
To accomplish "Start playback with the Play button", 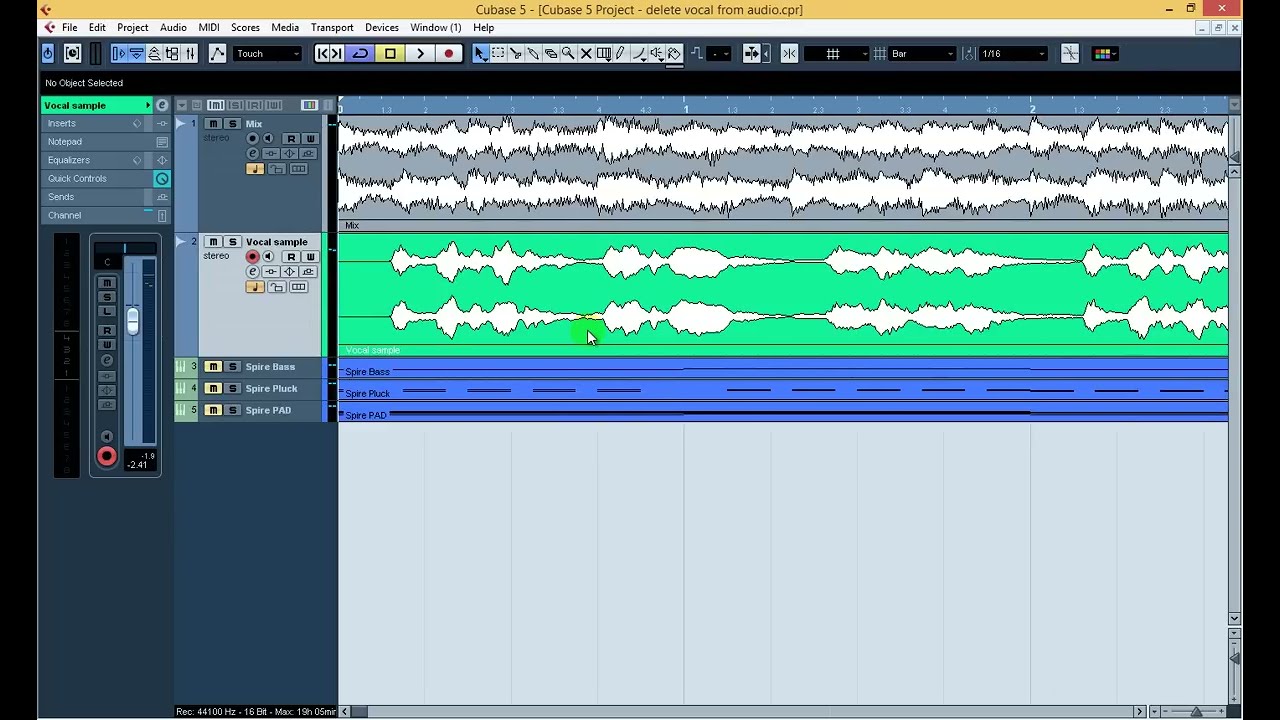I will click(x=420, y=53).
